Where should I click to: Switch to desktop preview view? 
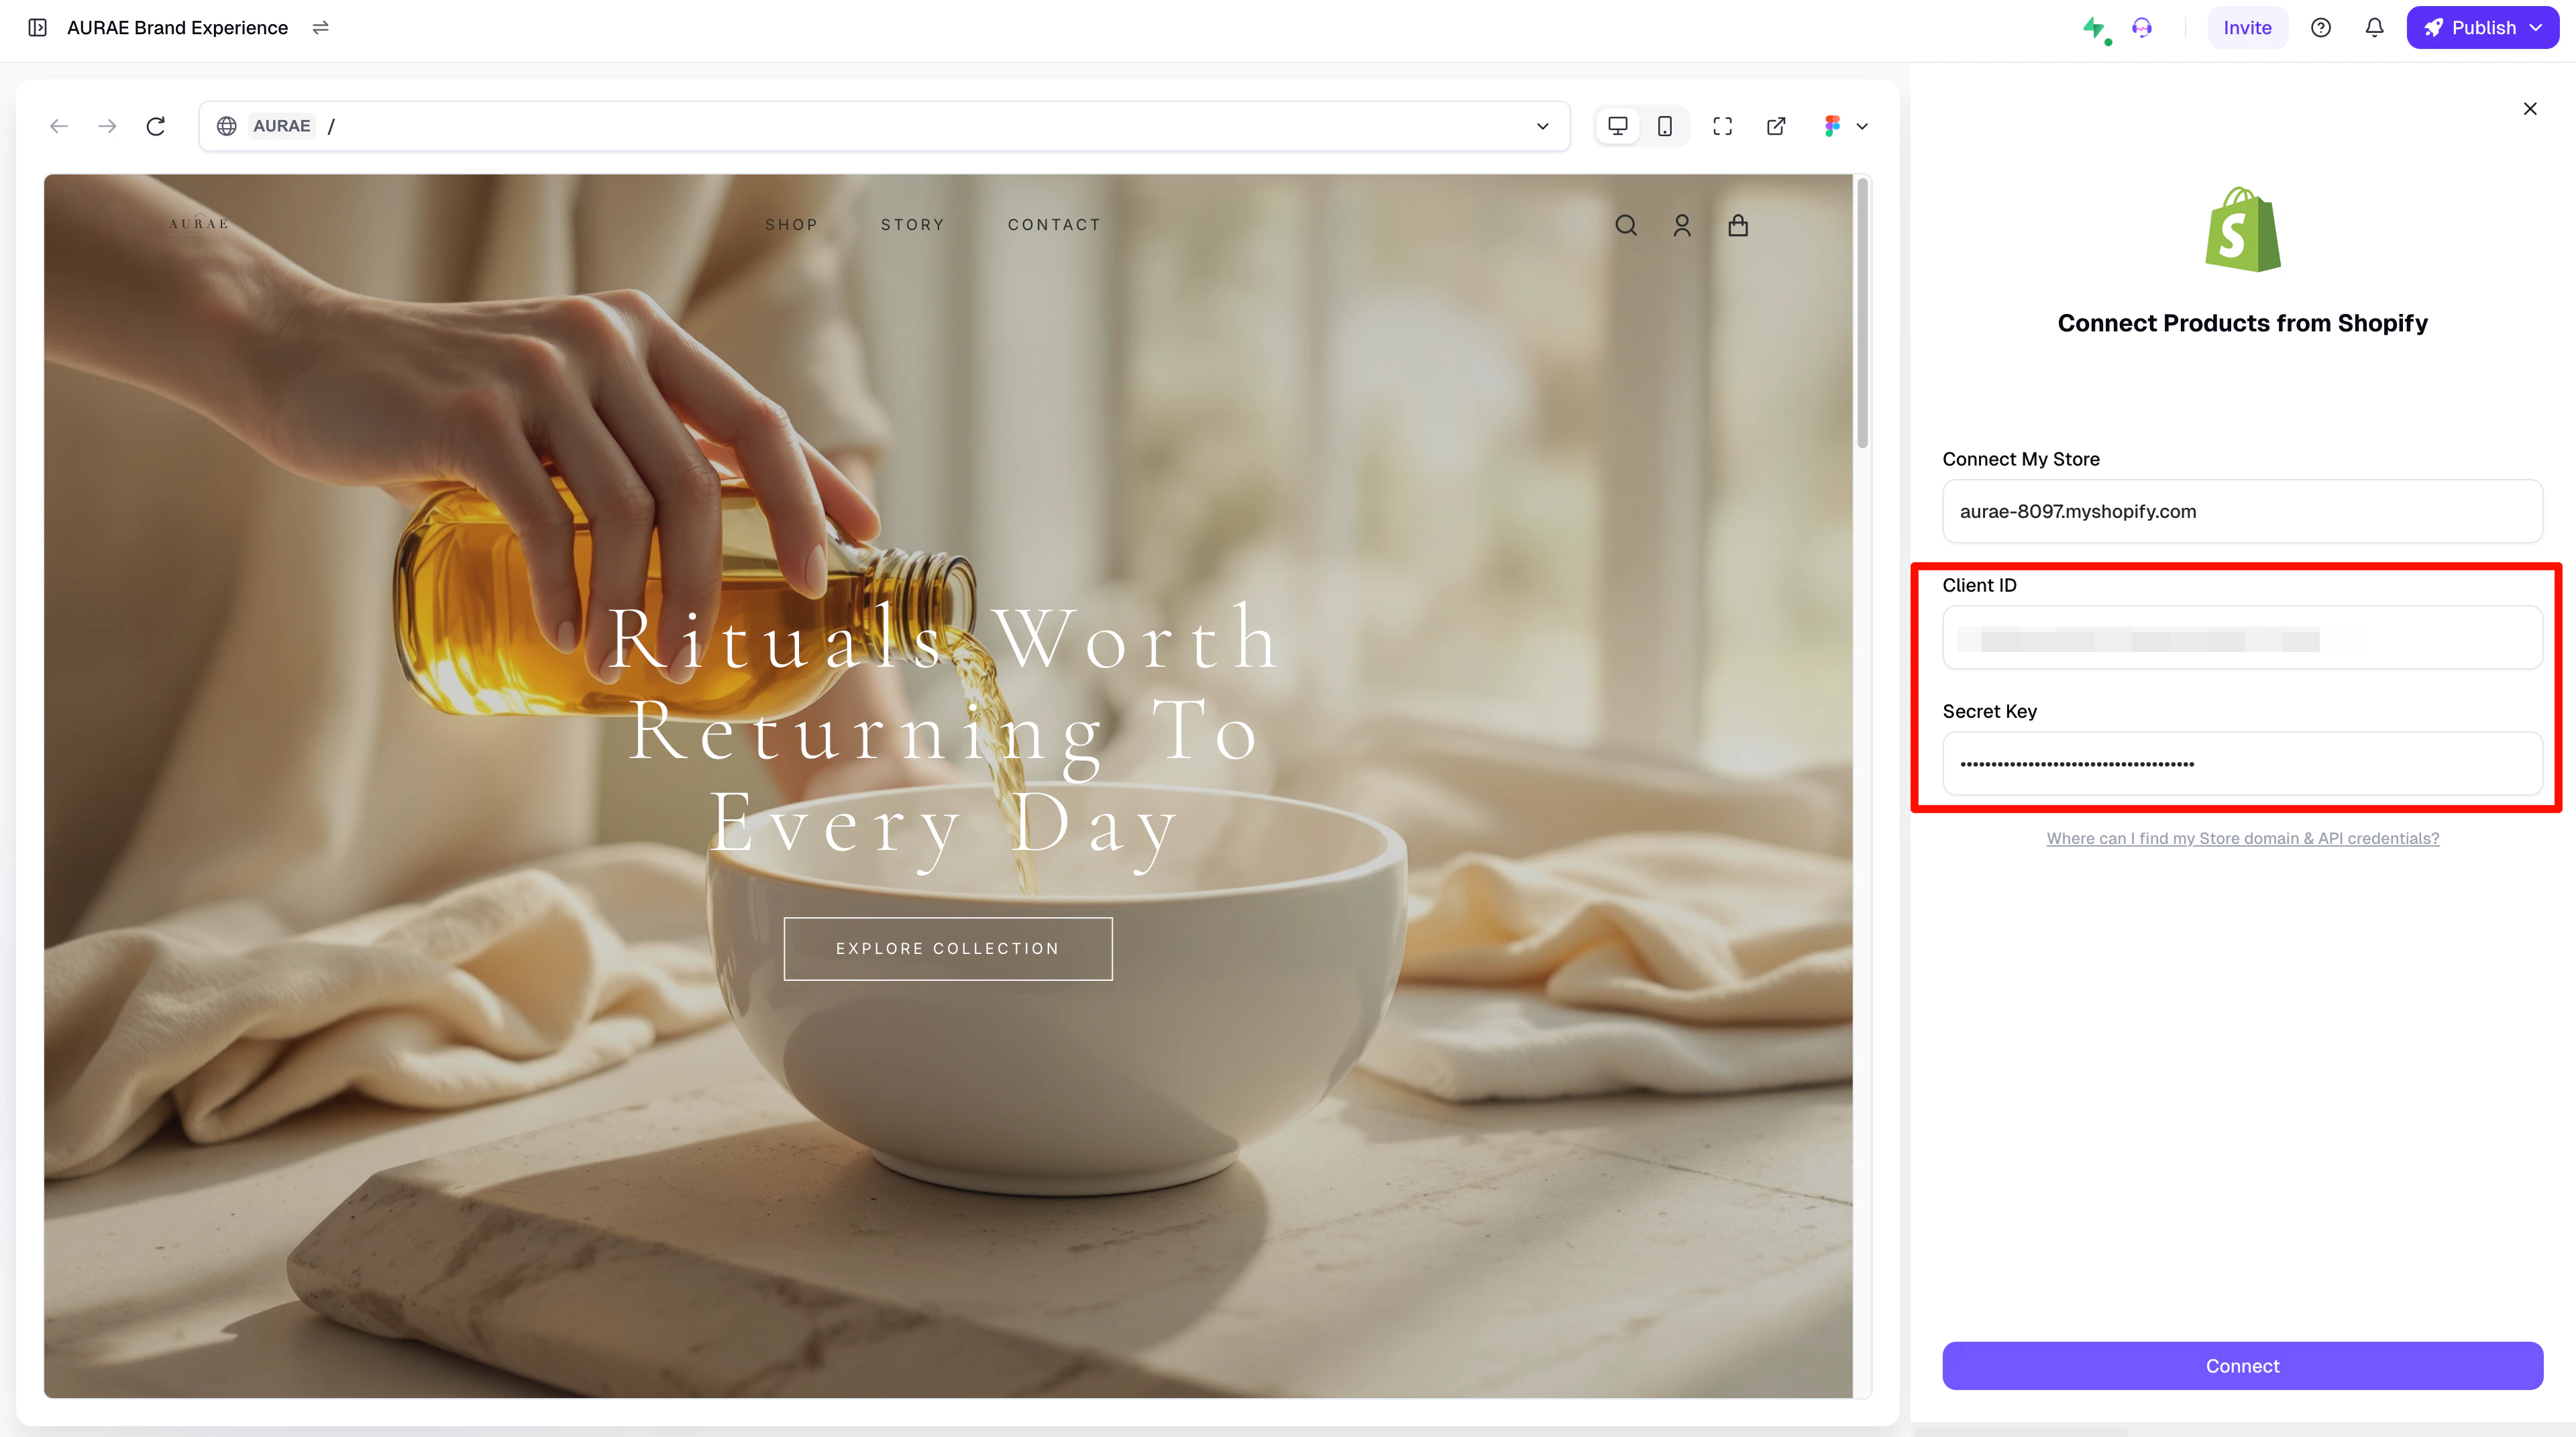point(1617,126)
